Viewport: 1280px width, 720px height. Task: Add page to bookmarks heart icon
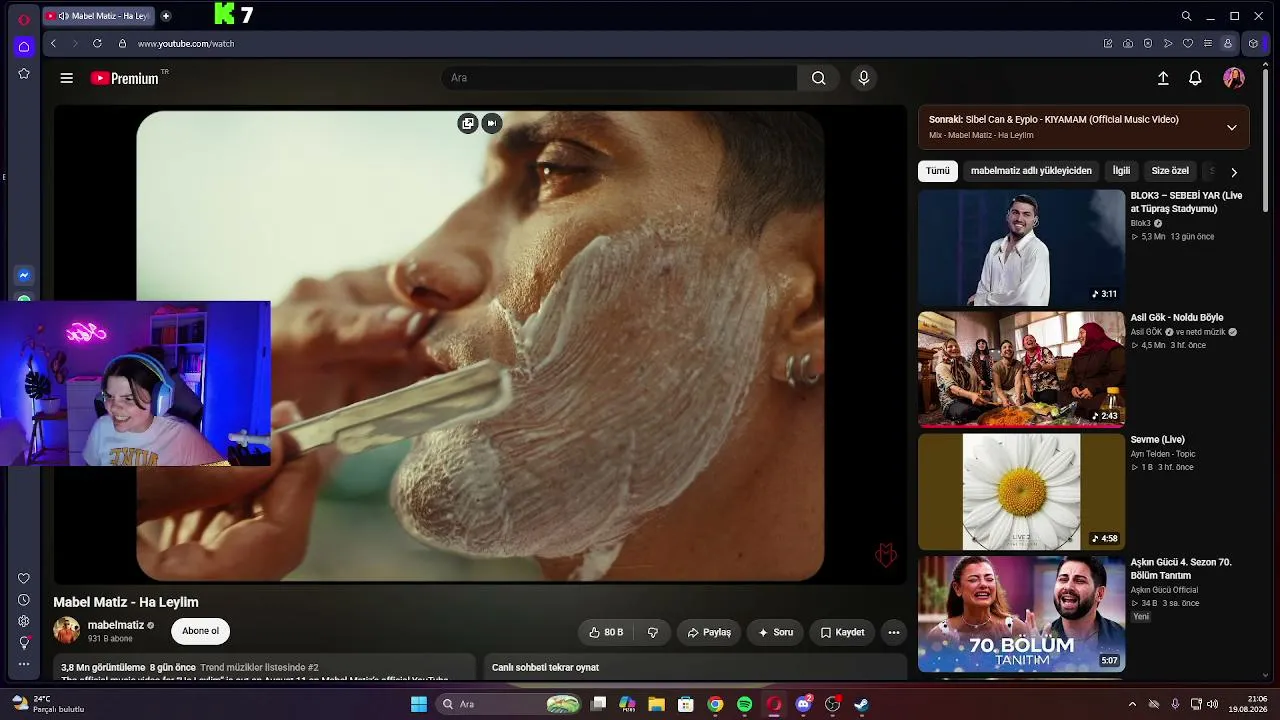[1188, 44]
